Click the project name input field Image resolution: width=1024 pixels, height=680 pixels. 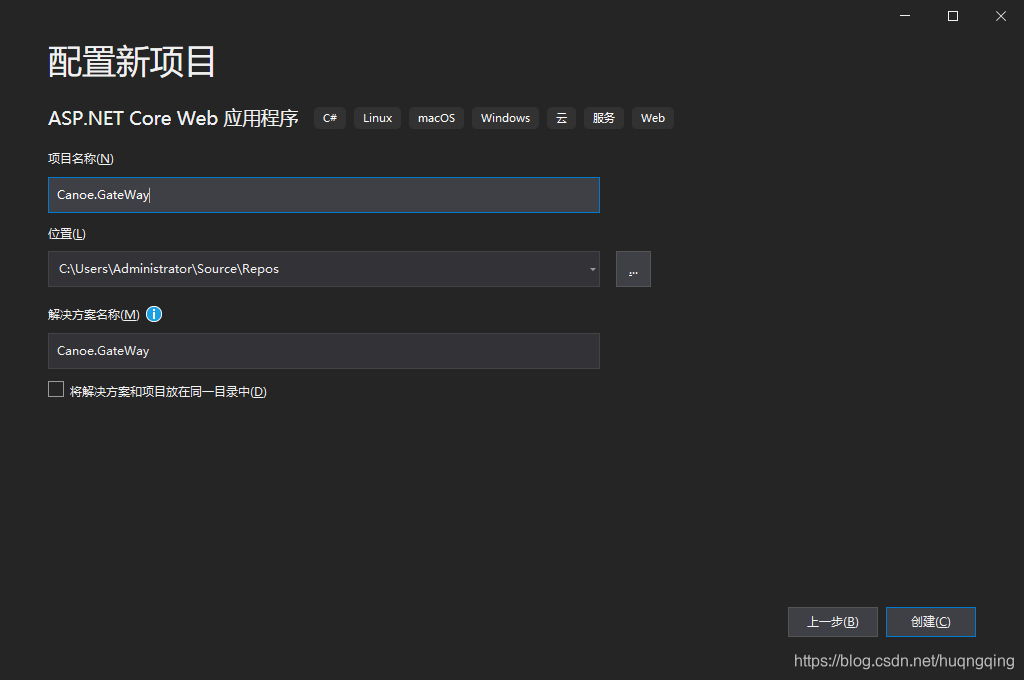pyautogui.click(x=324, y=195)
